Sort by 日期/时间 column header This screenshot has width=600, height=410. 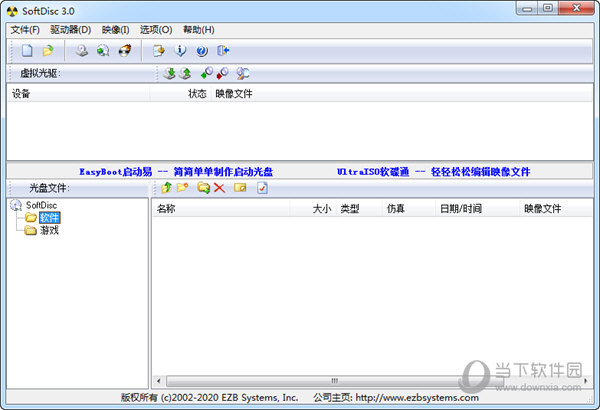coord(478,209)
